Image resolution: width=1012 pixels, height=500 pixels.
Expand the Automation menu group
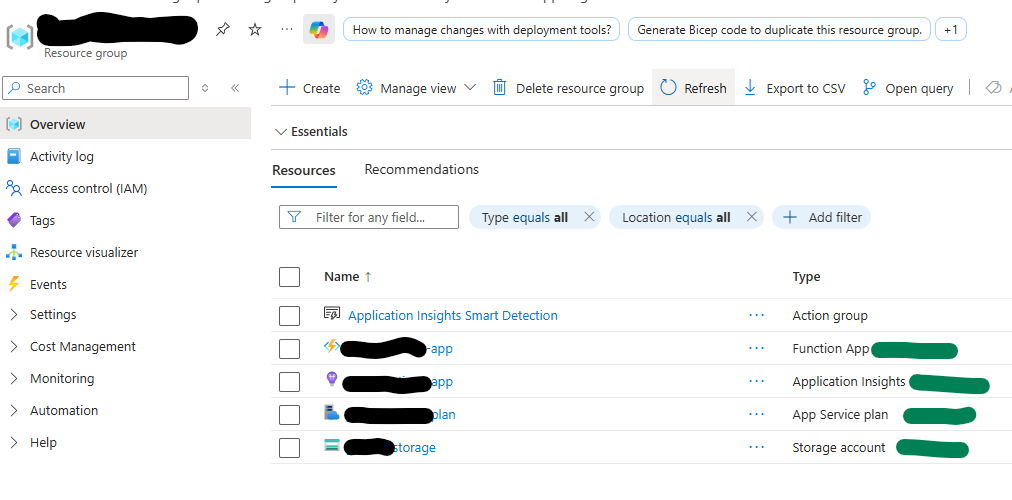click(x=14, y=410)
